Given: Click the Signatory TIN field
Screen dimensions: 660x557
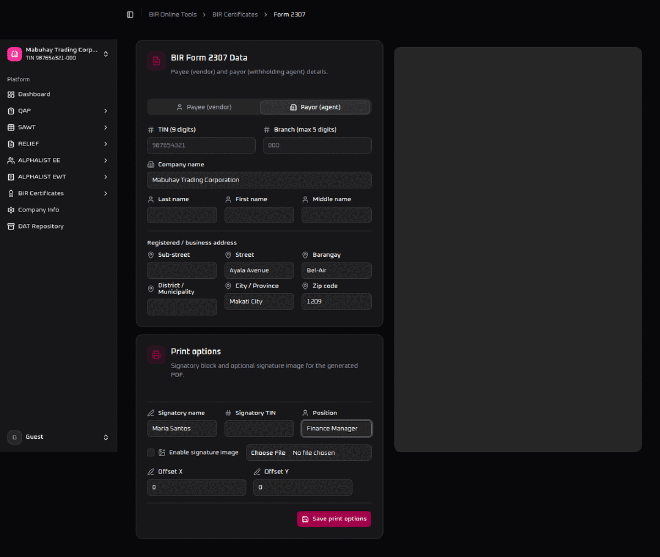Looking at the screenshot, I should (x=259, y=429).
